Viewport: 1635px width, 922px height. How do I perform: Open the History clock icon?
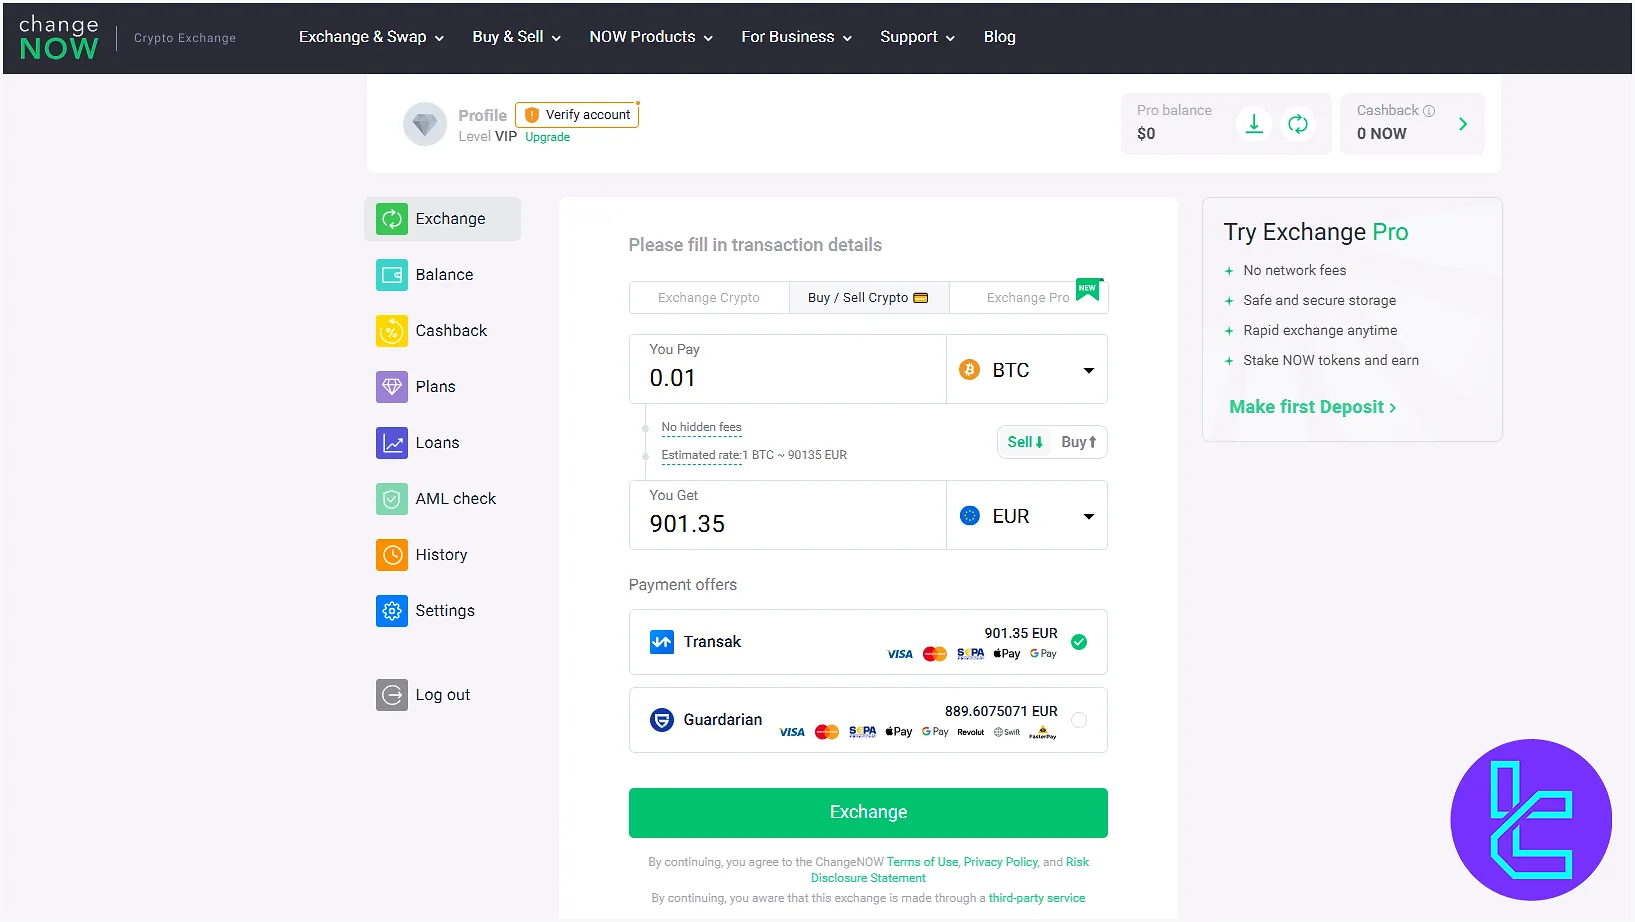click(x=392, y=555)
